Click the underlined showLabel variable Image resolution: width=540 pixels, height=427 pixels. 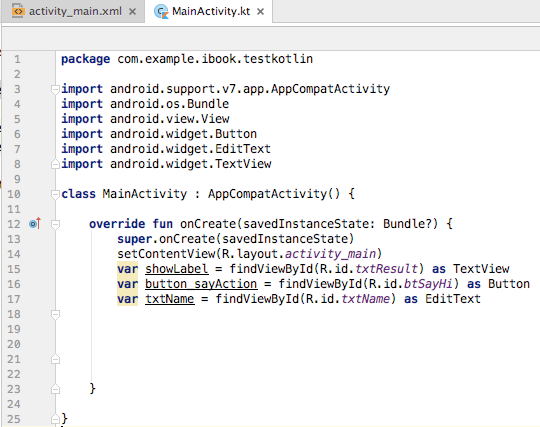(x=177, y=269)
